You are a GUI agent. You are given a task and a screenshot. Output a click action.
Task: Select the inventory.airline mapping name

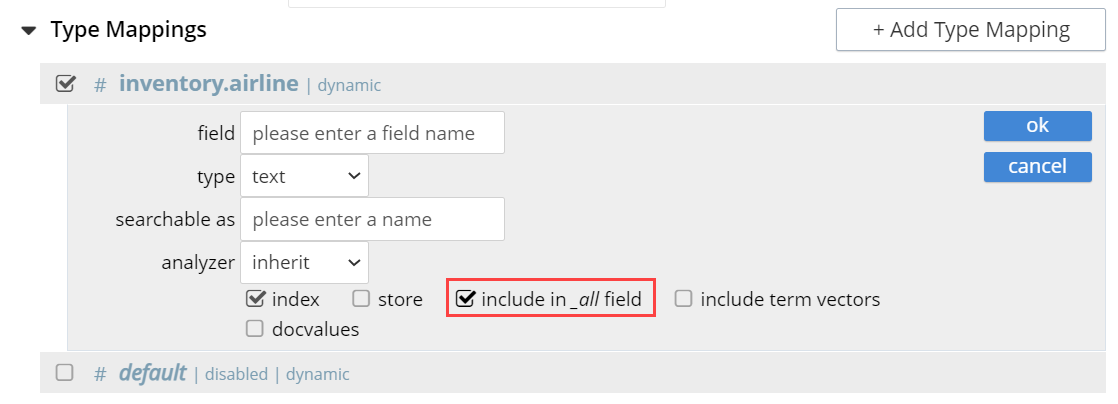click(x=208, y=84)
